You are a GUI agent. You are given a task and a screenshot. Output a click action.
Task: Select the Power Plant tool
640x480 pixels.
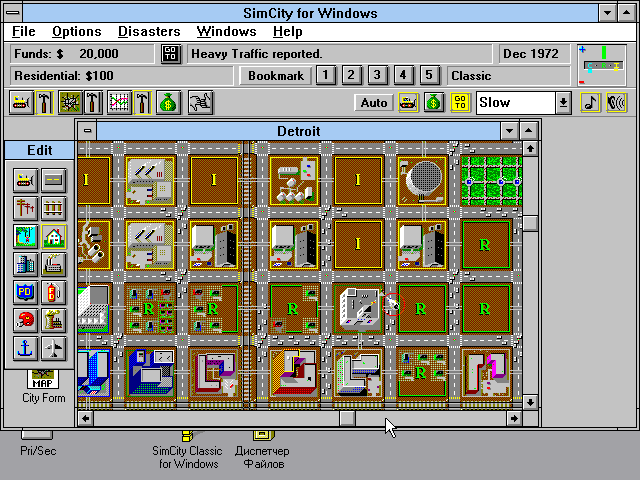tap(53, 321)
